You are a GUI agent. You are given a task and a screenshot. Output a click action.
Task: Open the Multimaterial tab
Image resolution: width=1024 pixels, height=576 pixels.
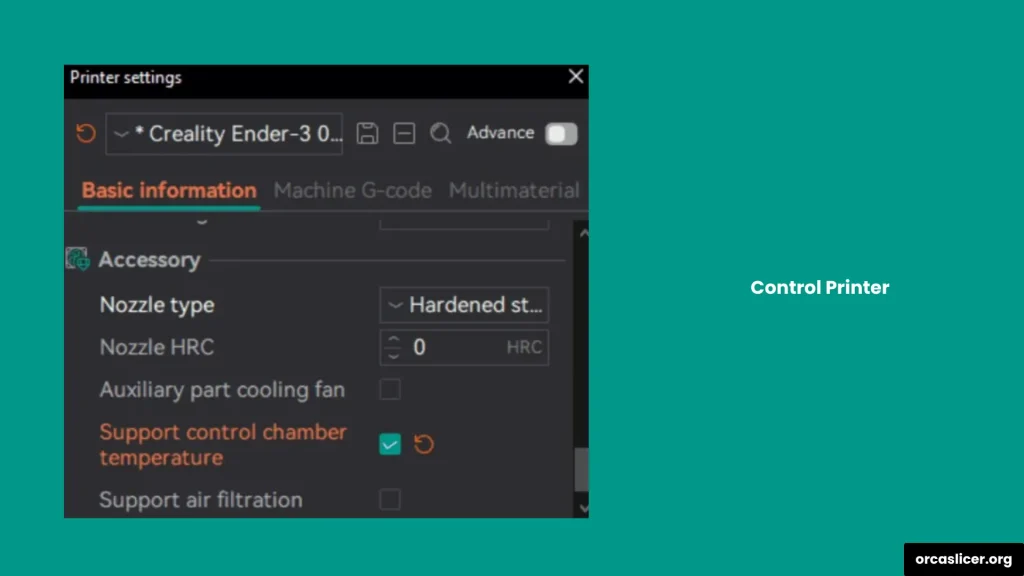[x=513, y=190]
